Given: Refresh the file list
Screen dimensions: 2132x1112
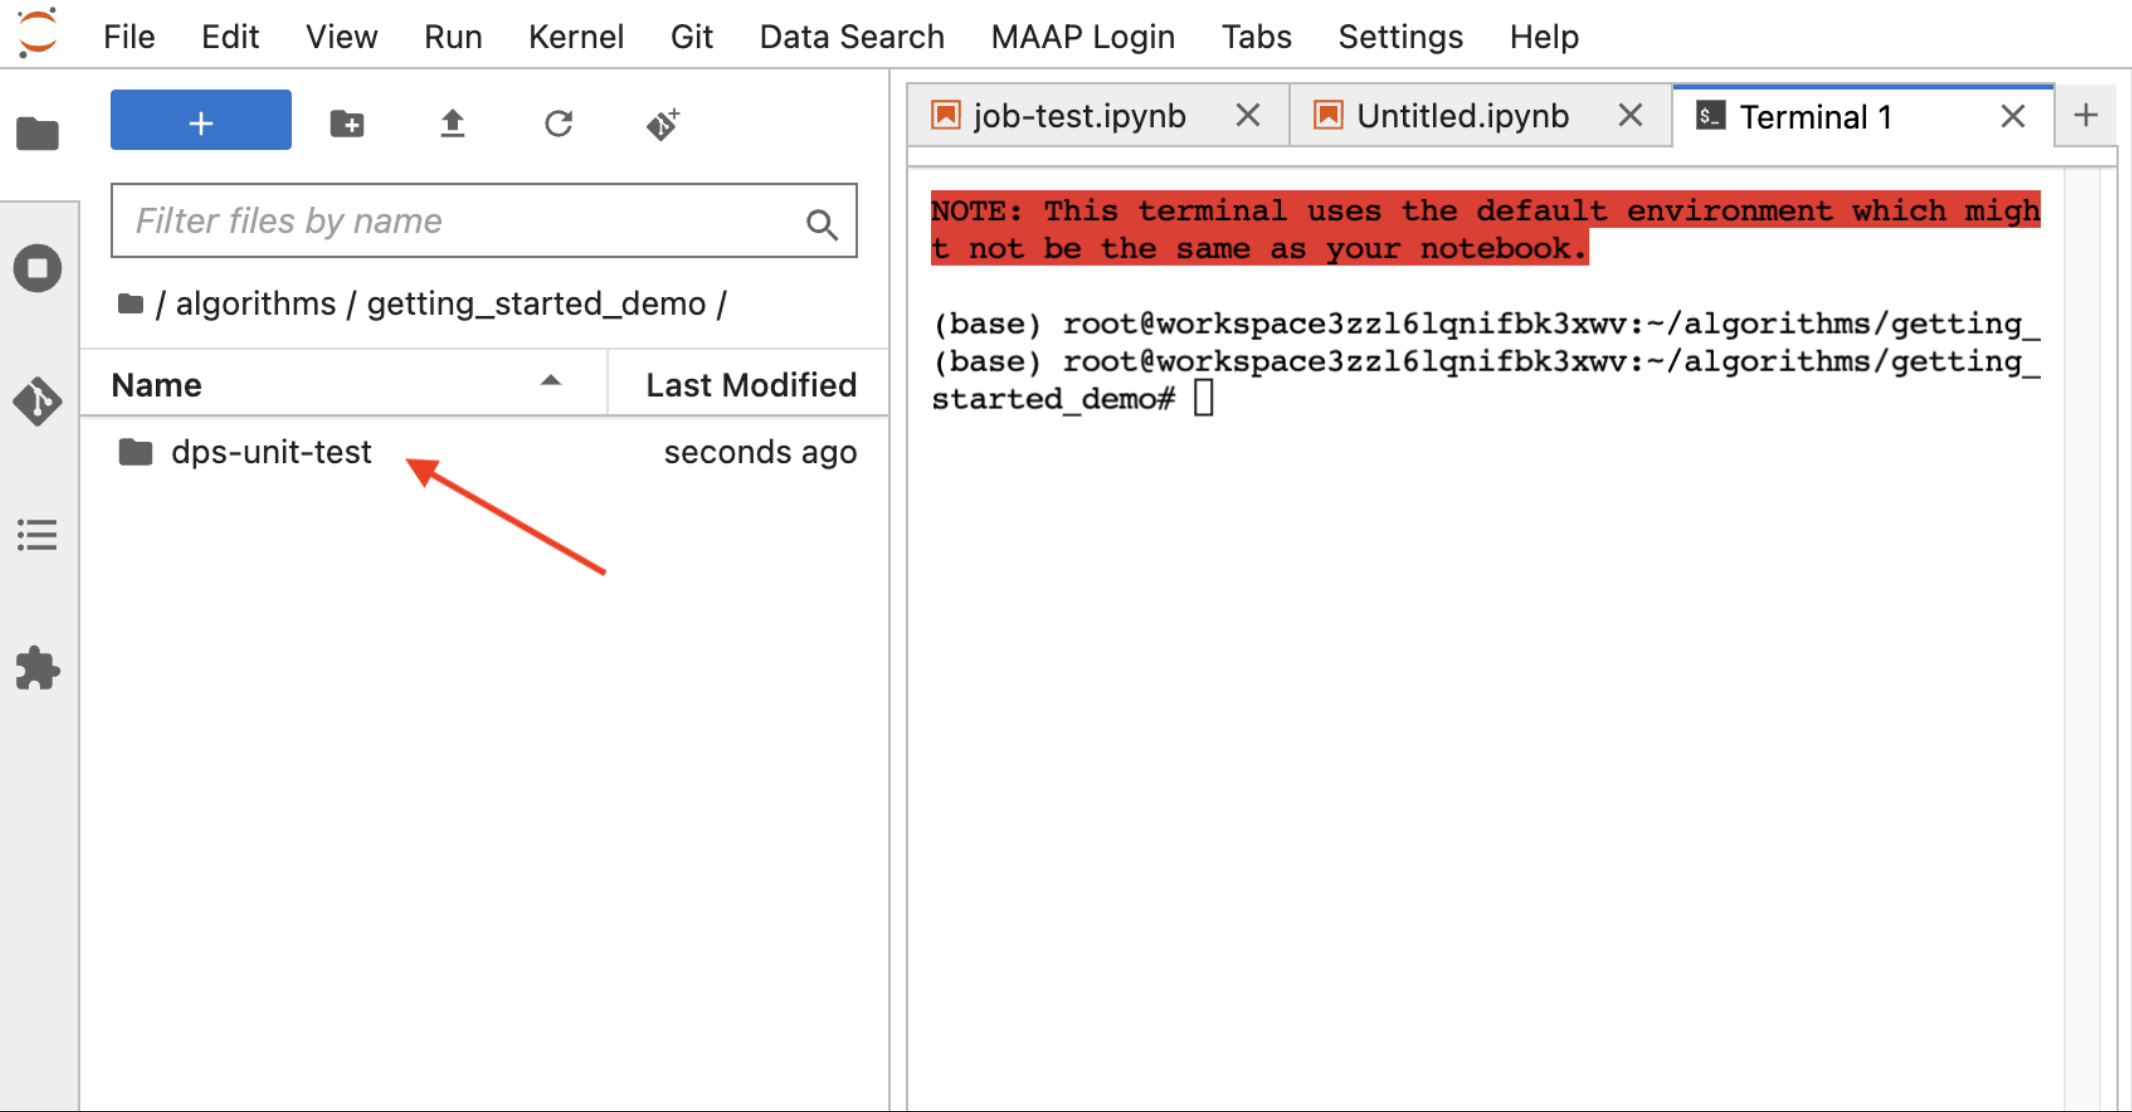Looking at the screenshot, I should (x=558, y=123).
